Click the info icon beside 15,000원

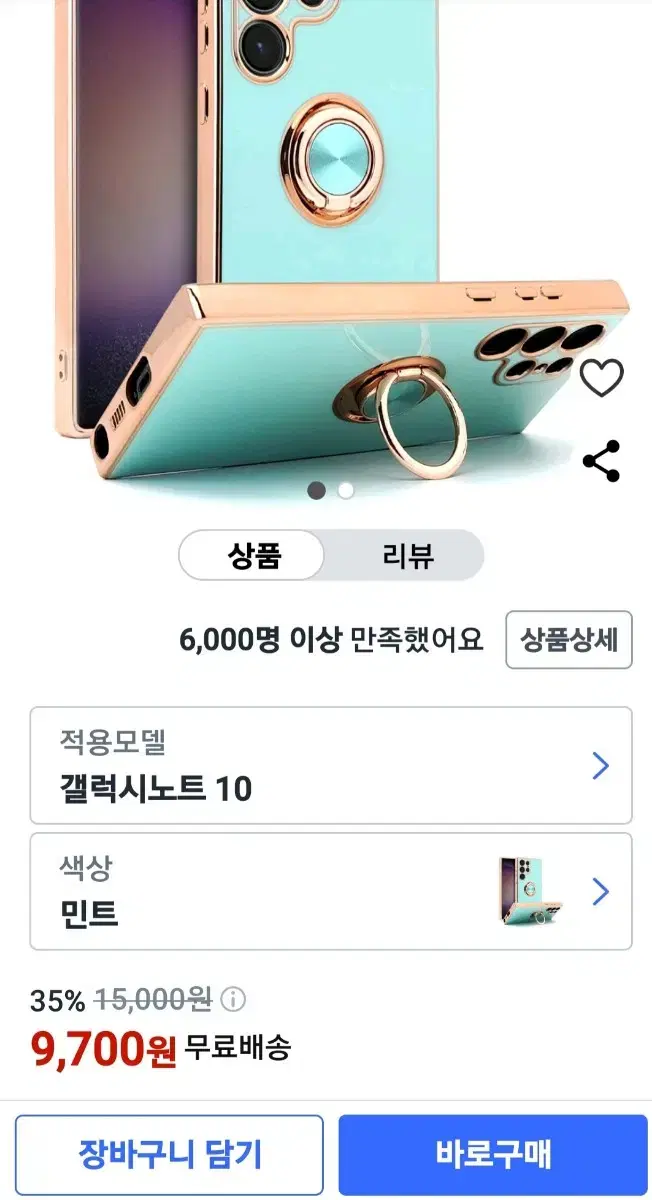[232, 999]
